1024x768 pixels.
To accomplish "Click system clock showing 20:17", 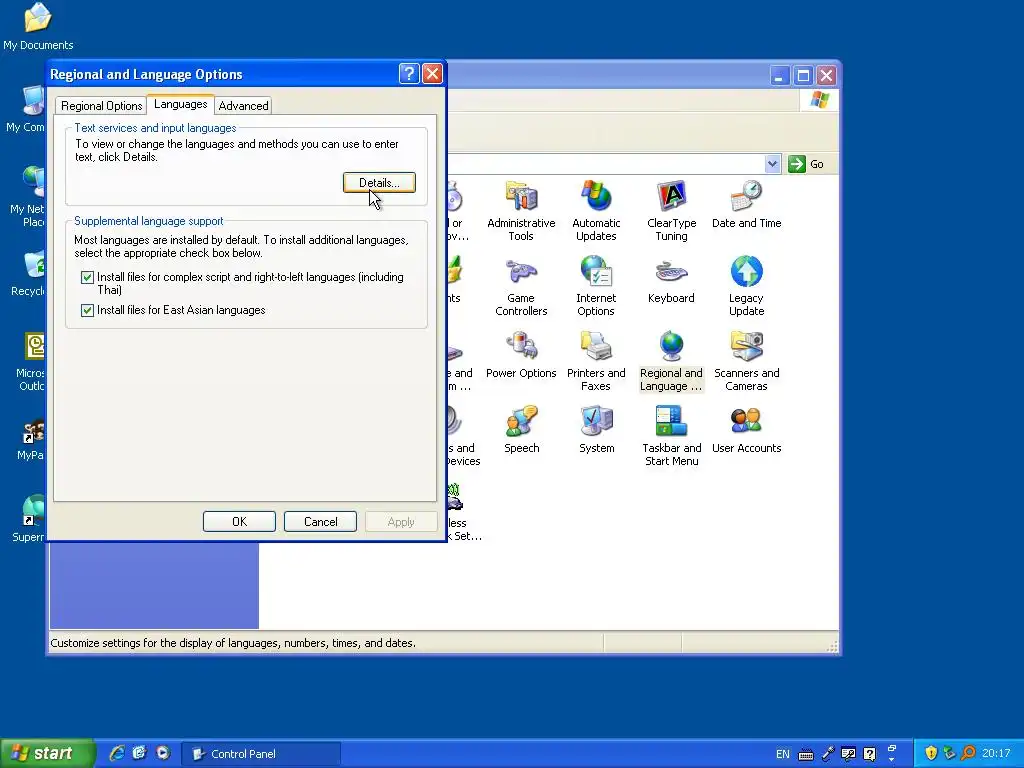I will (995, 754).
